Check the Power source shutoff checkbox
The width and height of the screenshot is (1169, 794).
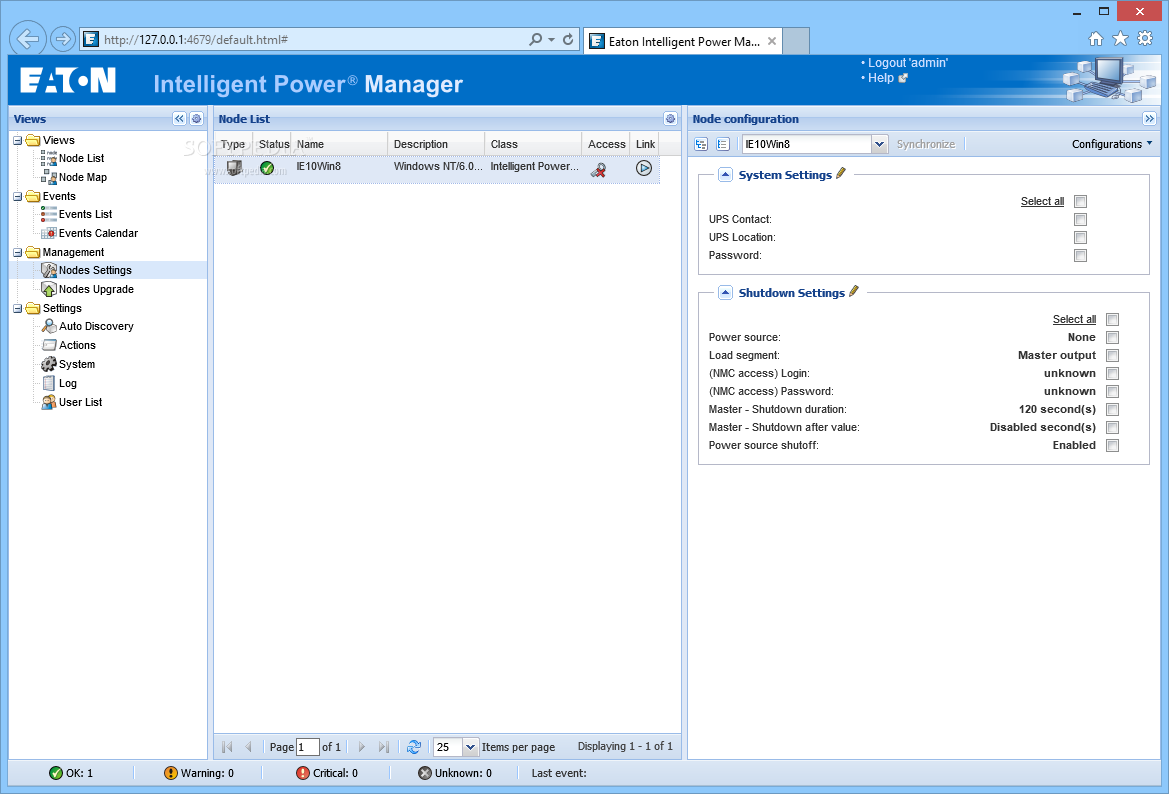[1112, 445]
